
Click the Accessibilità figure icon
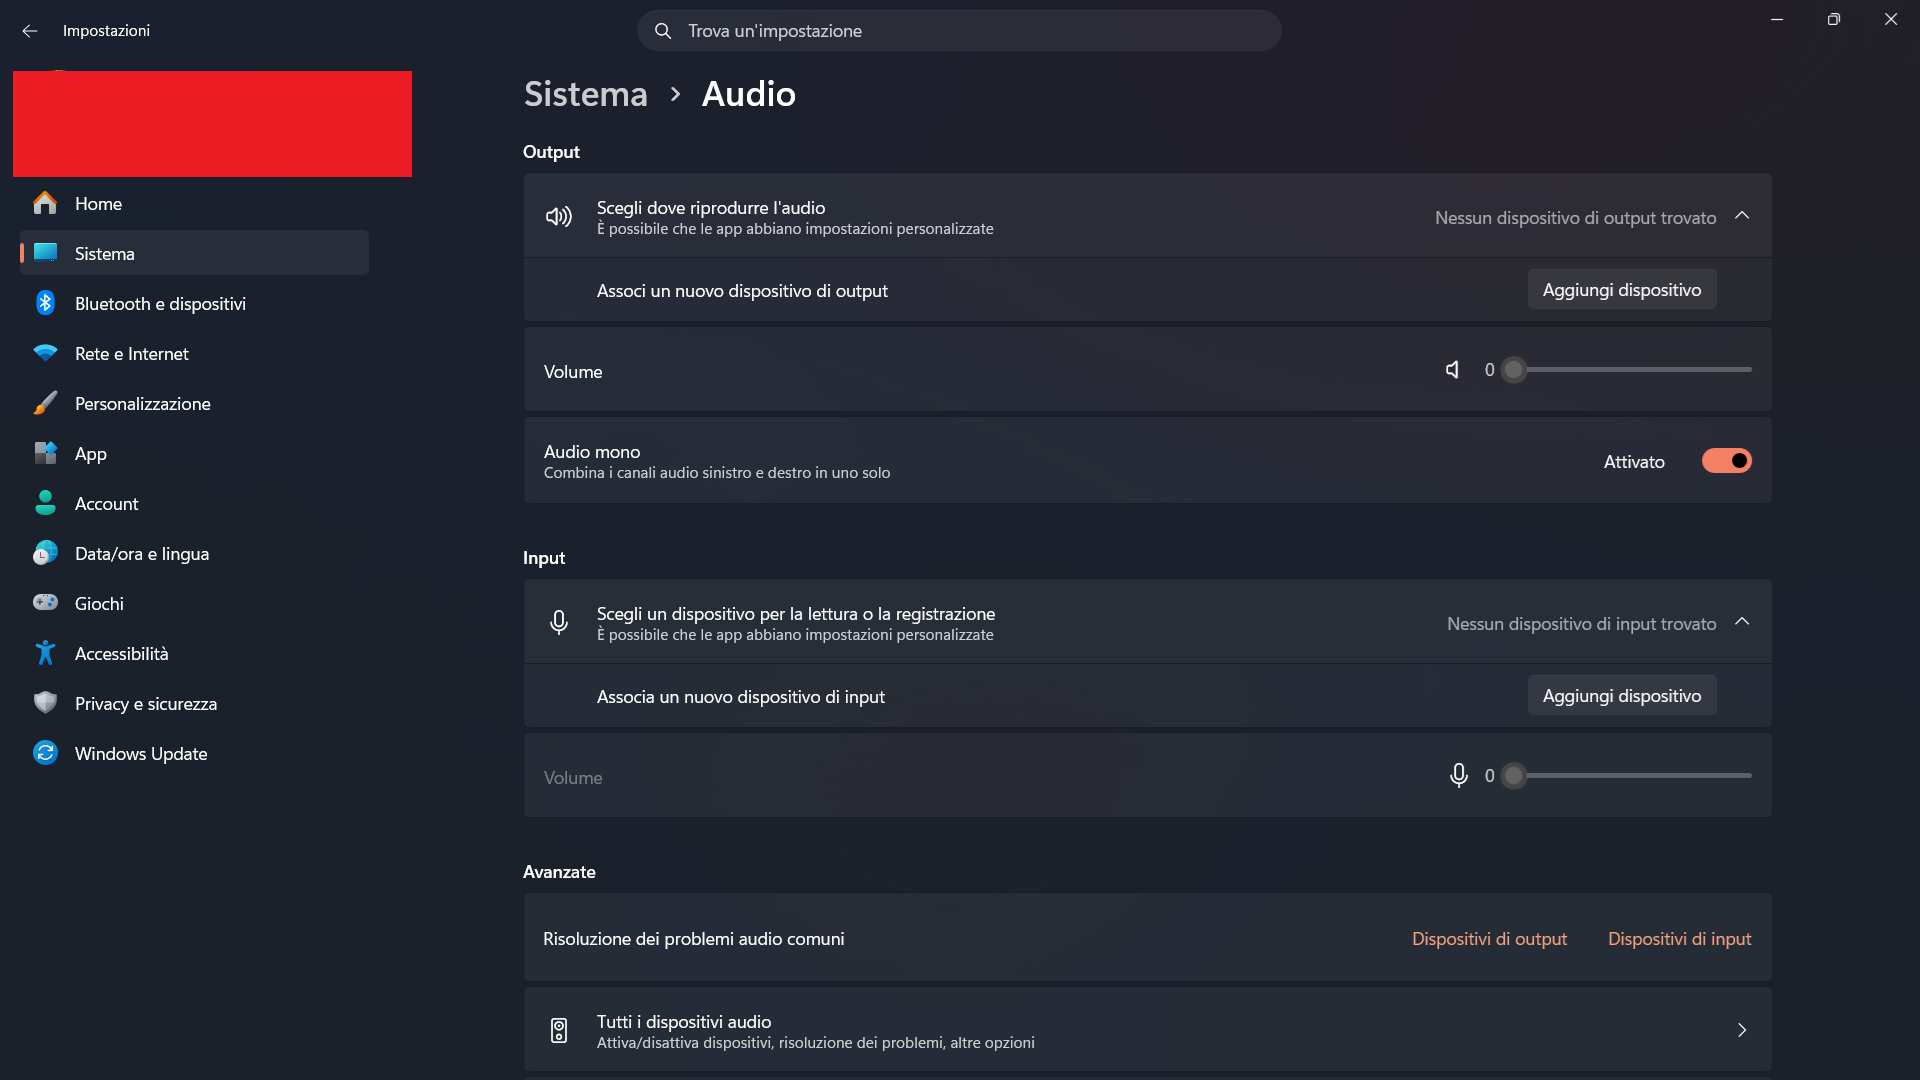click(x=45, y=653)
